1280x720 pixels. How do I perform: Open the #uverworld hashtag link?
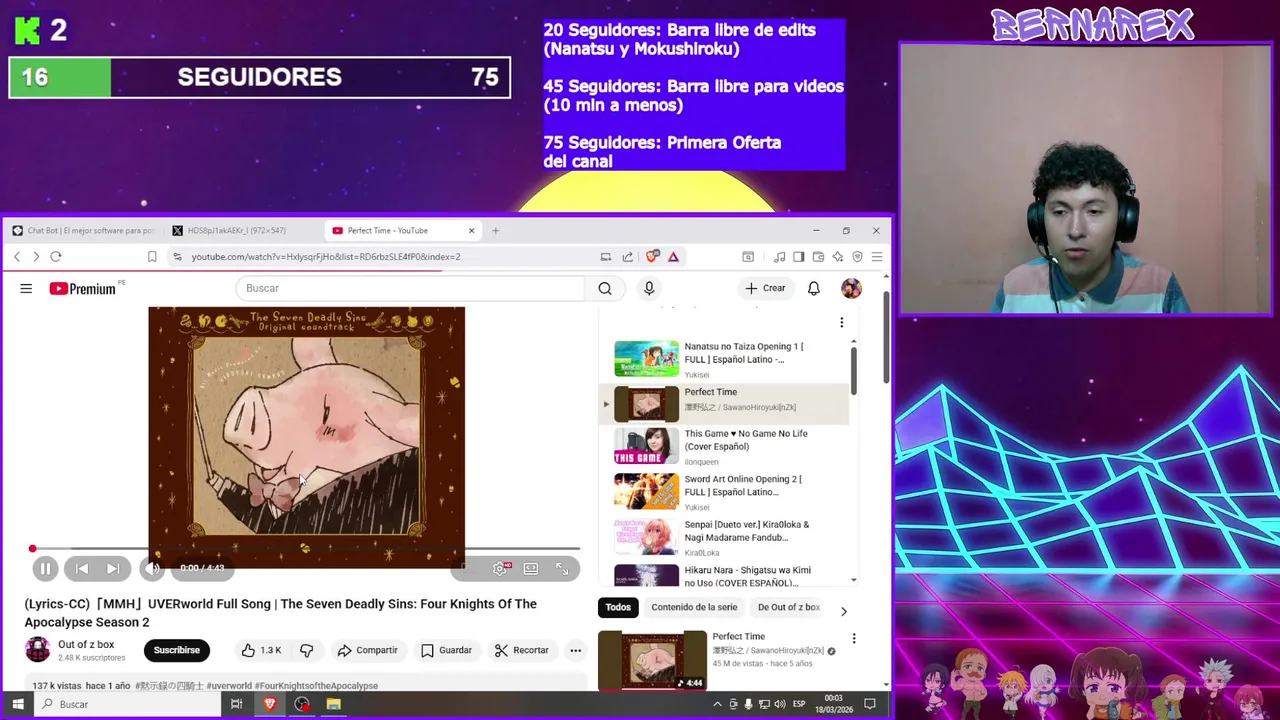(229, 686)
